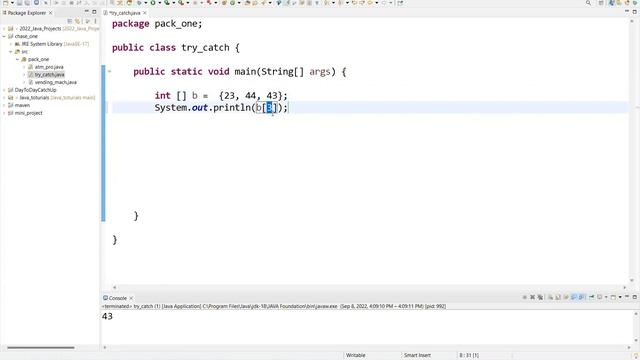Minimize the editor area
640x360 pixels.
click(x=627, y=11)
